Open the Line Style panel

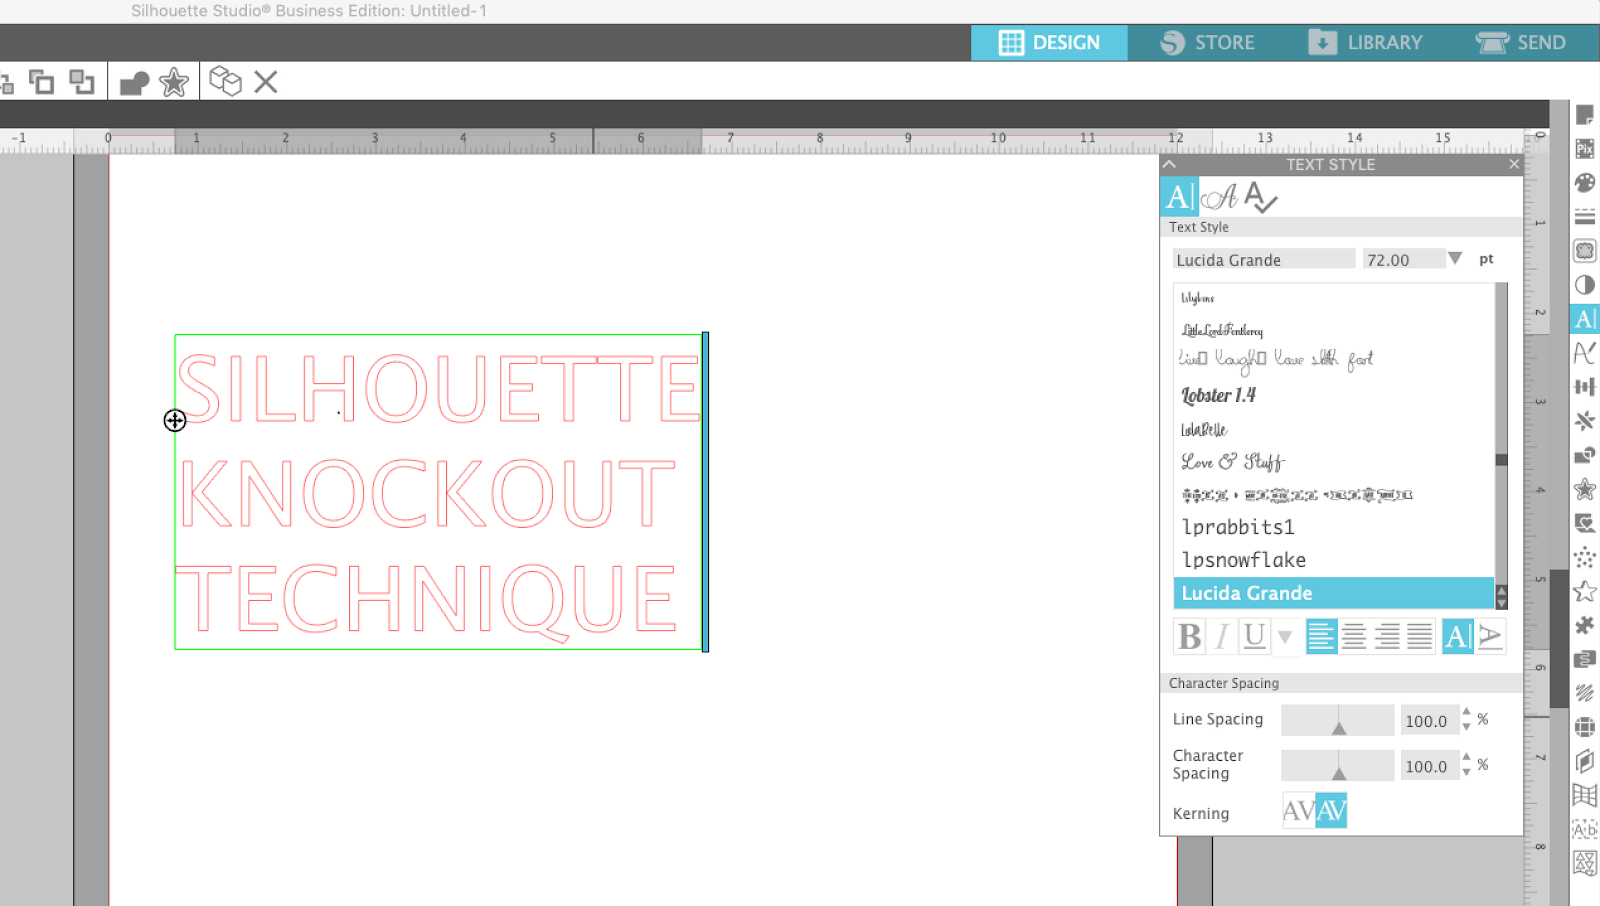tap(1585, 217)
